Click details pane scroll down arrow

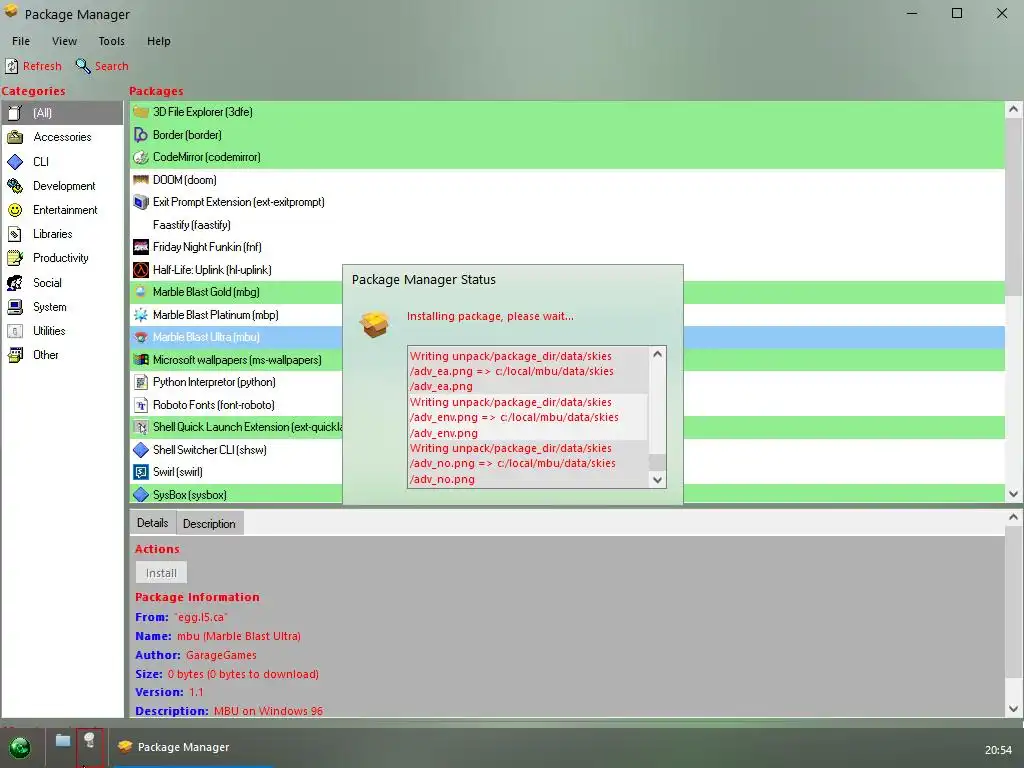[x=1014, y=709]
